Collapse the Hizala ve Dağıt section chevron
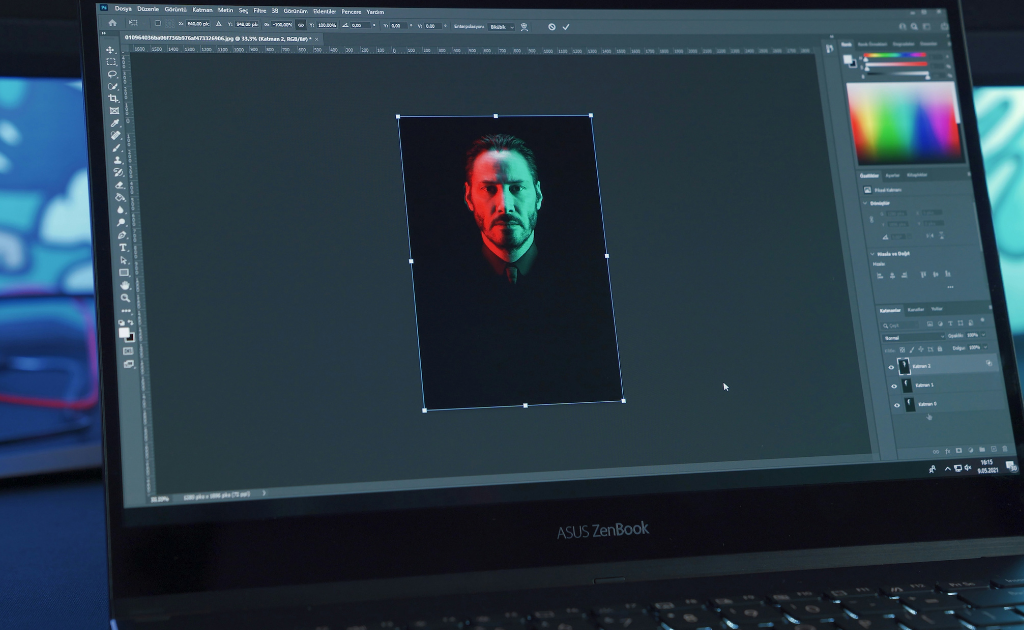The image size is (1024, 630). pos(872,253)
